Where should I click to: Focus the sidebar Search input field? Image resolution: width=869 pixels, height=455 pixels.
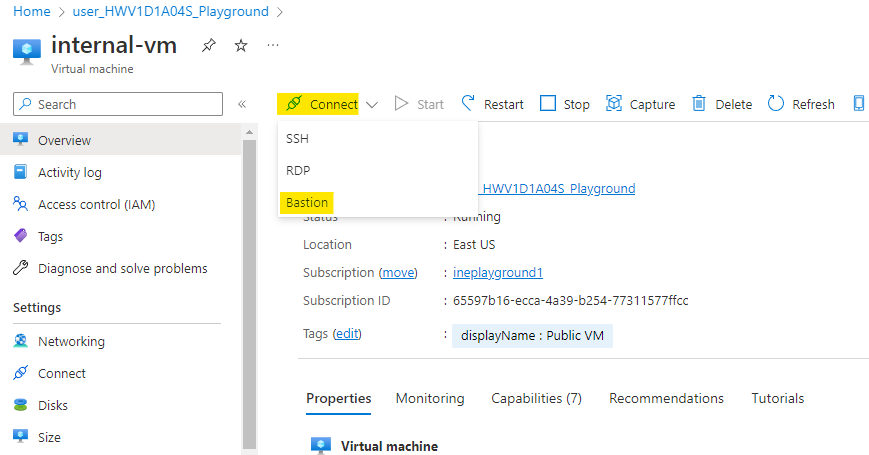point(118,104)
